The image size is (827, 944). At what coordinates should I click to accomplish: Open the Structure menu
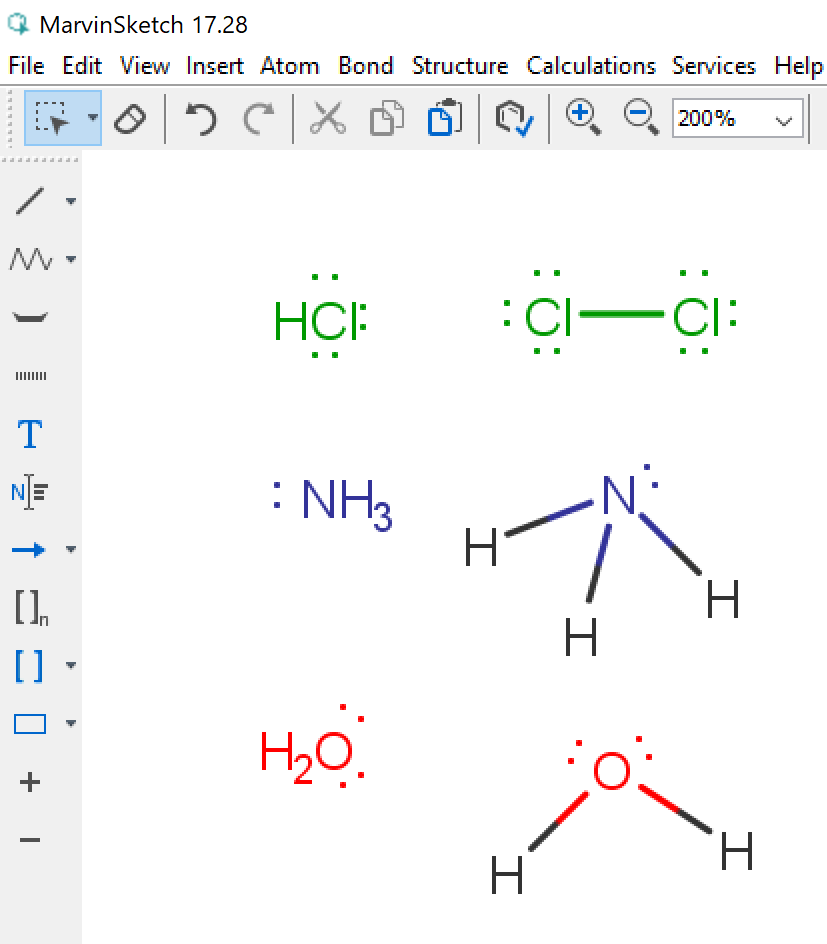click(x=459, y=66)
